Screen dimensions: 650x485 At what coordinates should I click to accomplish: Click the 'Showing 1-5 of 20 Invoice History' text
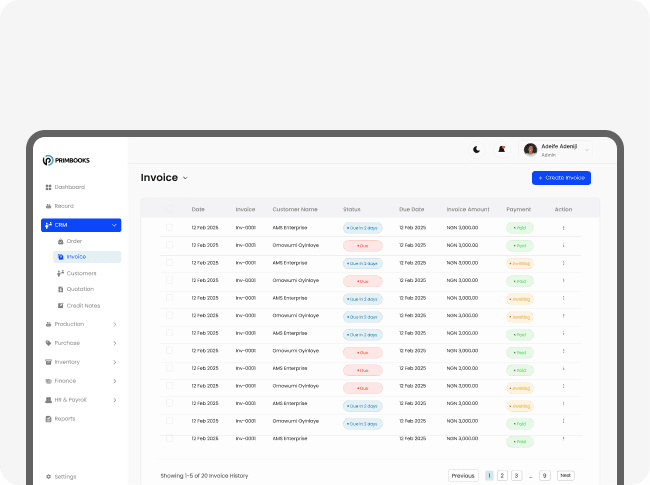click(x=204, y=476)
